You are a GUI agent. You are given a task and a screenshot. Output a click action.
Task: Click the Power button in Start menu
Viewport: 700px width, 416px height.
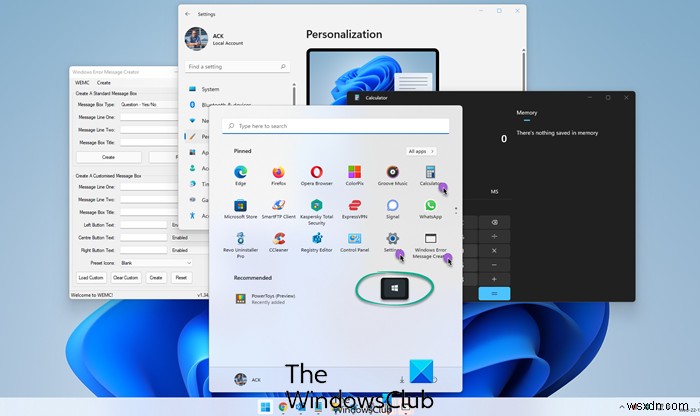pyautogui.click(x=434, y=380)
